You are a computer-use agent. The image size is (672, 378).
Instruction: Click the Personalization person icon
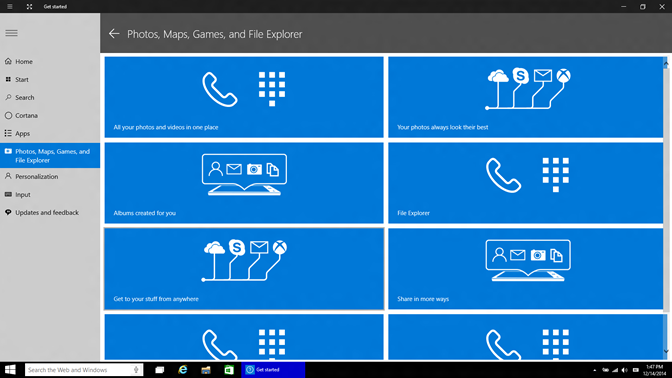8,176
